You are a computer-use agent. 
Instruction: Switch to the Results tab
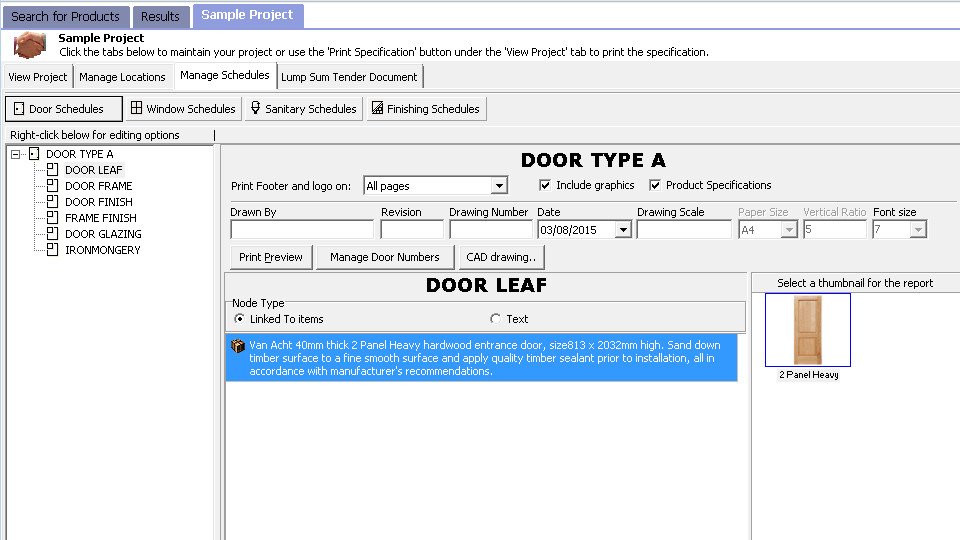pos(160,17)
